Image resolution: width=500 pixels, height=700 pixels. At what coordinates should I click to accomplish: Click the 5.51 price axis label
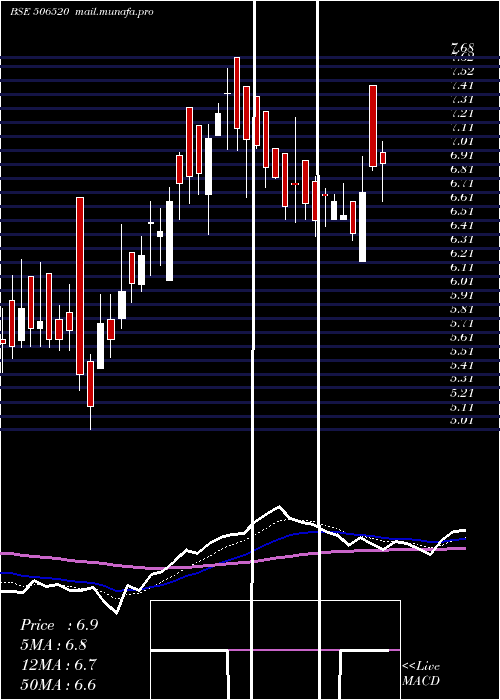(x=462, y=351)
